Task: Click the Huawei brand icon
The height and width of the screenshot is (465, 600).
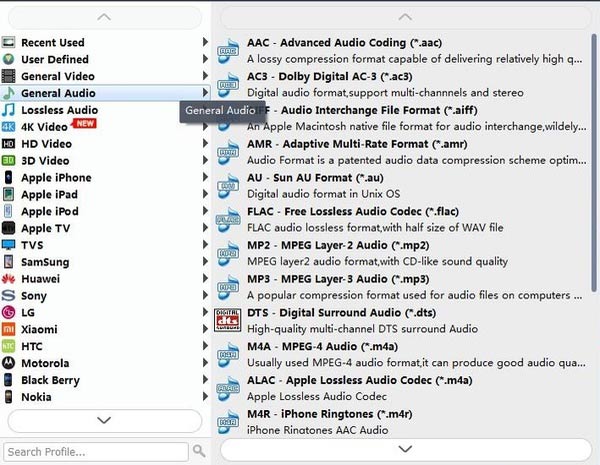Action: pyautogui.click(x=9, y=279)
